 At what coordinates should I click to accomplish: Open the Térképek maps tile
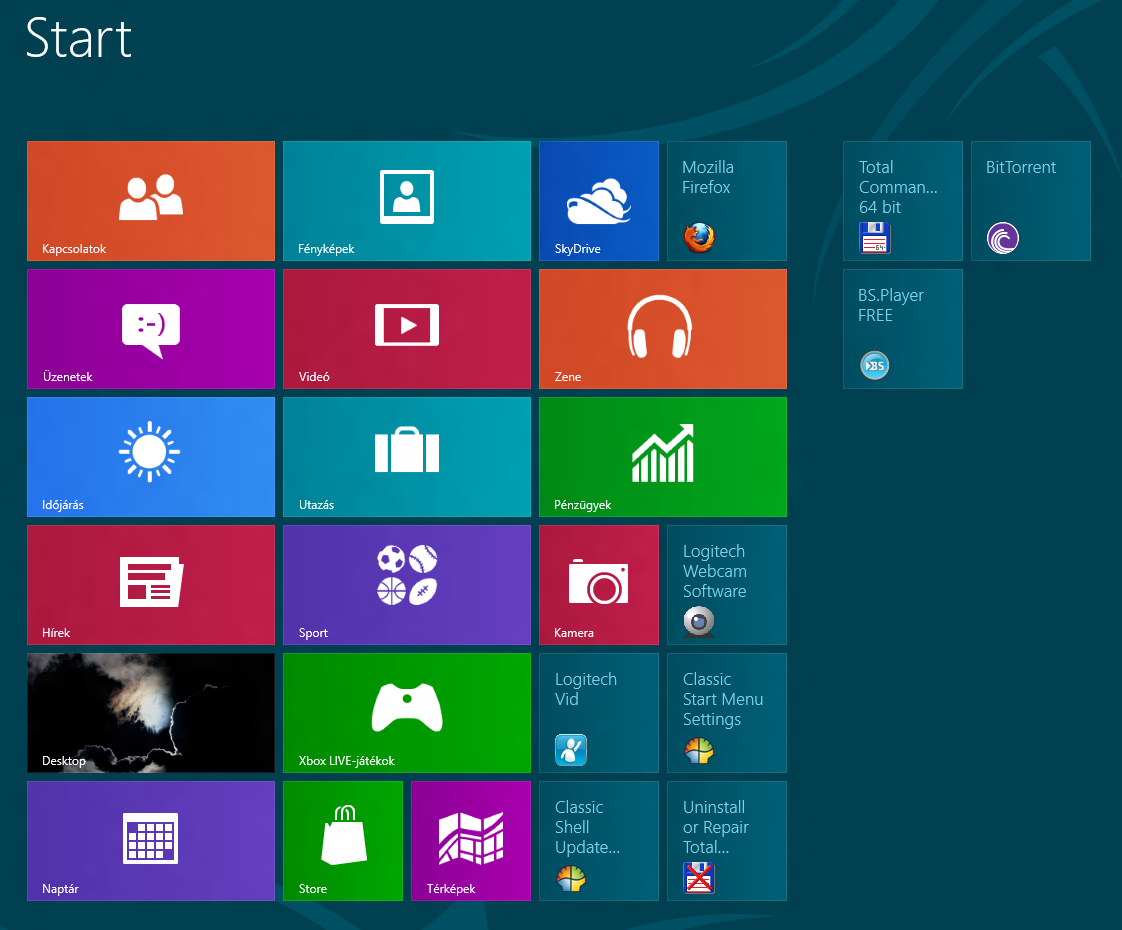tap(471, 841)
